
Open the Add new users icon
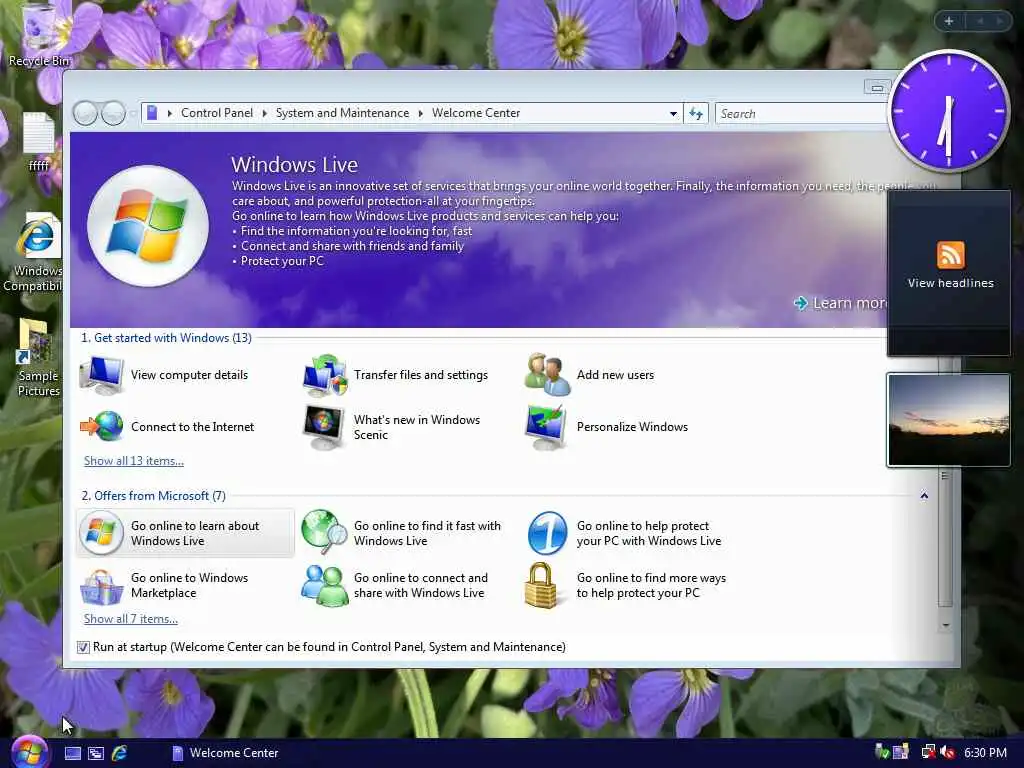point(547,374)
